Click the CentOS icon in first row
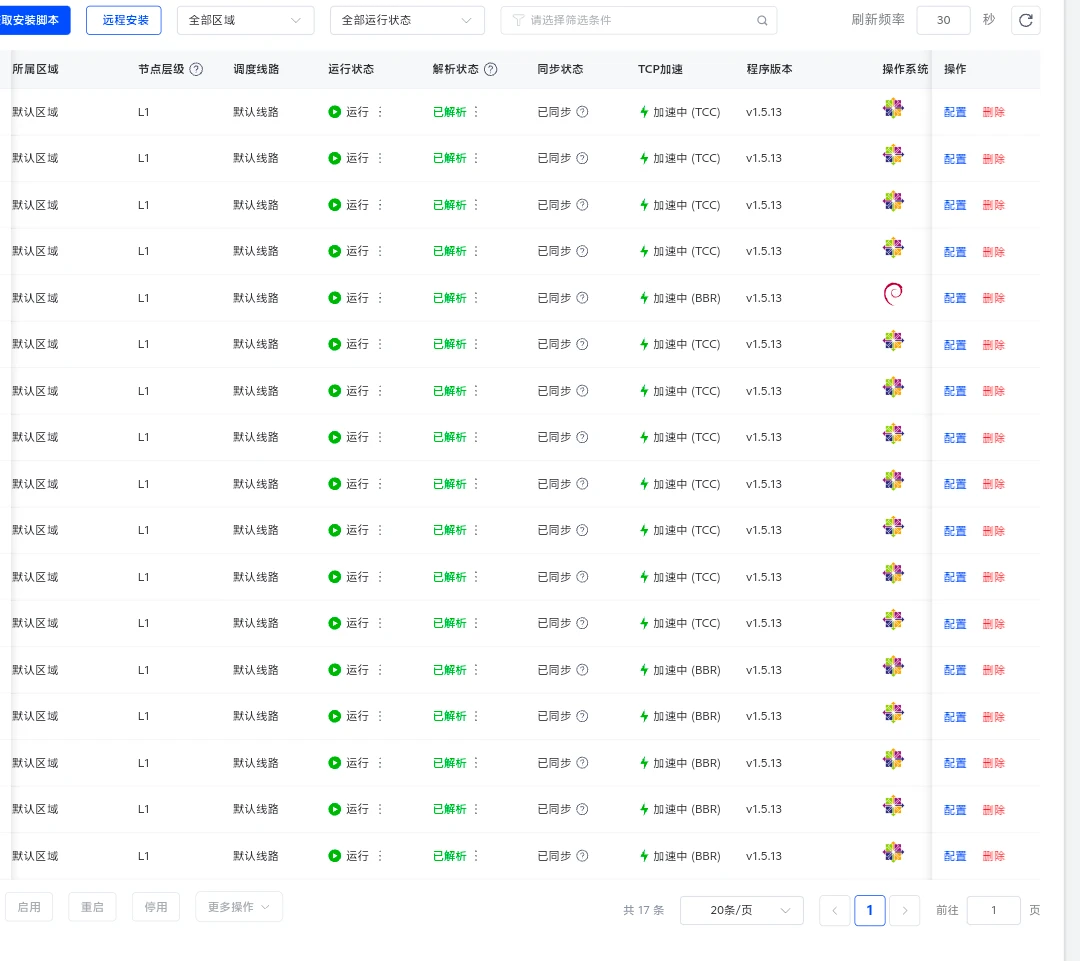Image resolution: width=1080 pixels, height=961 pixels. (893, 110)
